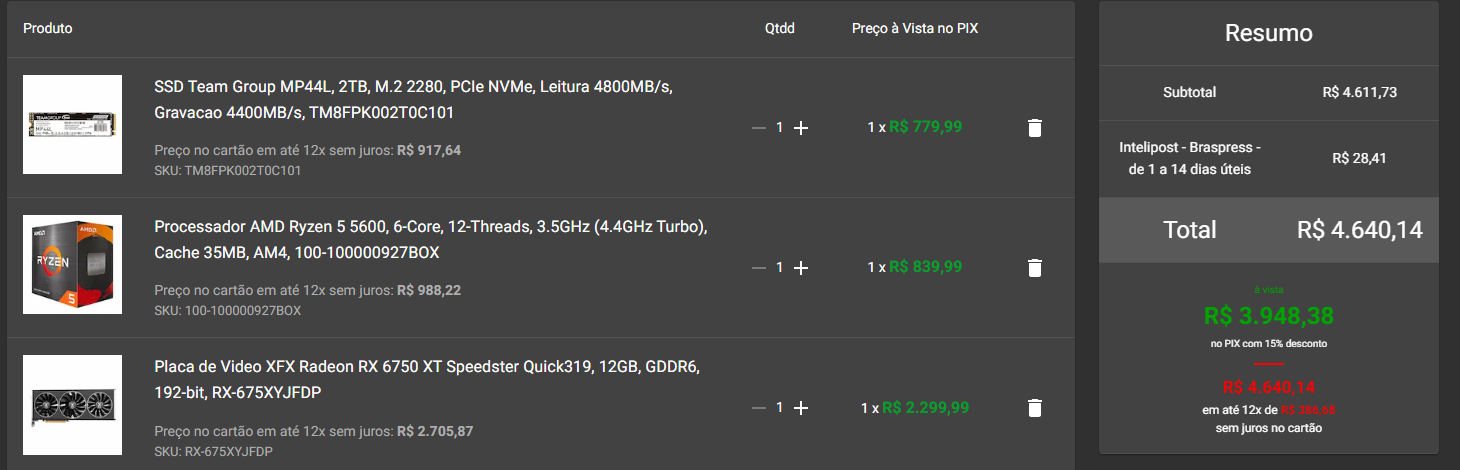Decrease quantity of the Radeon RX 6750 XT
Screen dimensions: 1460x470
click(x=759, y=408)
